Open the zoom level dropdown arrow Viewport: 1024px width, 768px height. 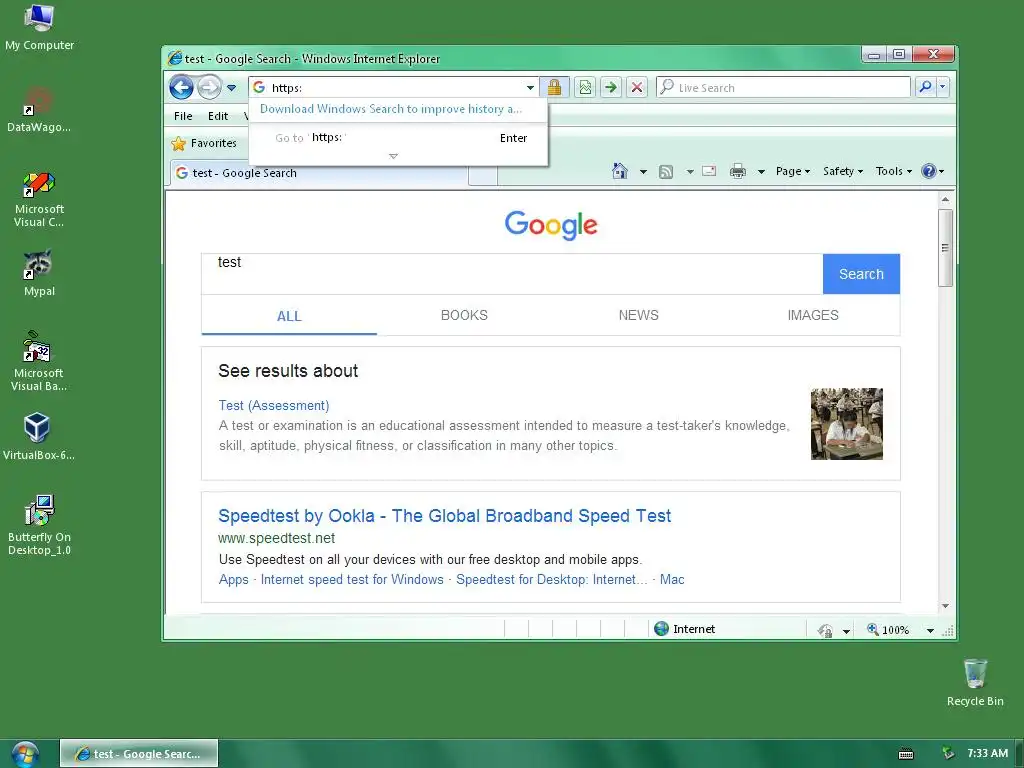pyautogui.click(x=930, y=630)
